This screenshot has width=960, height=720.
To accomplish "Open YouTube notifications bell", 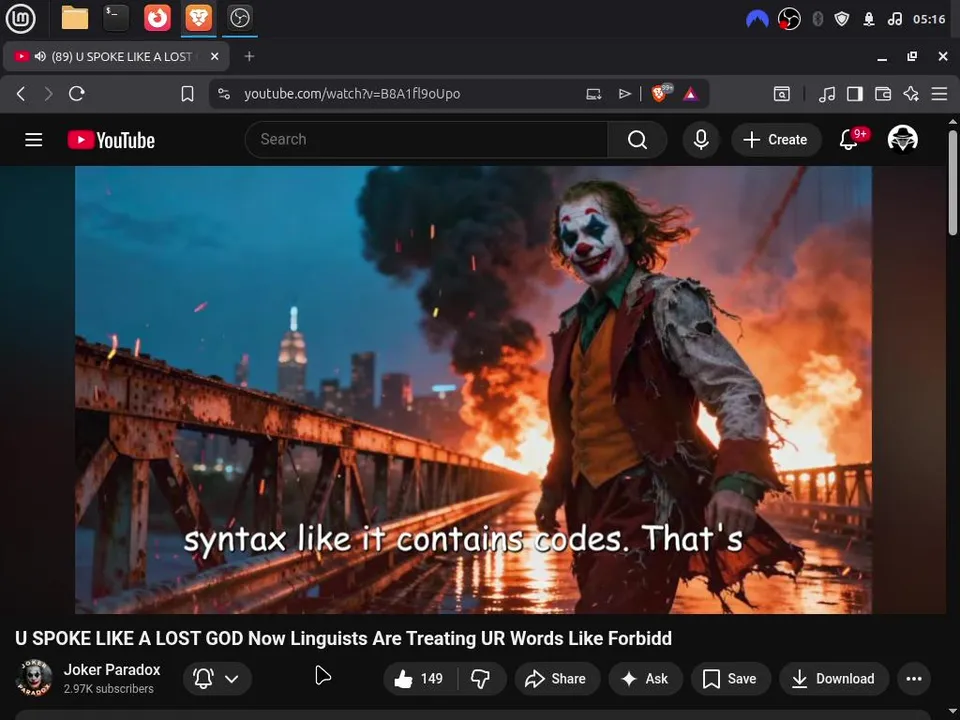I will 849,140.
